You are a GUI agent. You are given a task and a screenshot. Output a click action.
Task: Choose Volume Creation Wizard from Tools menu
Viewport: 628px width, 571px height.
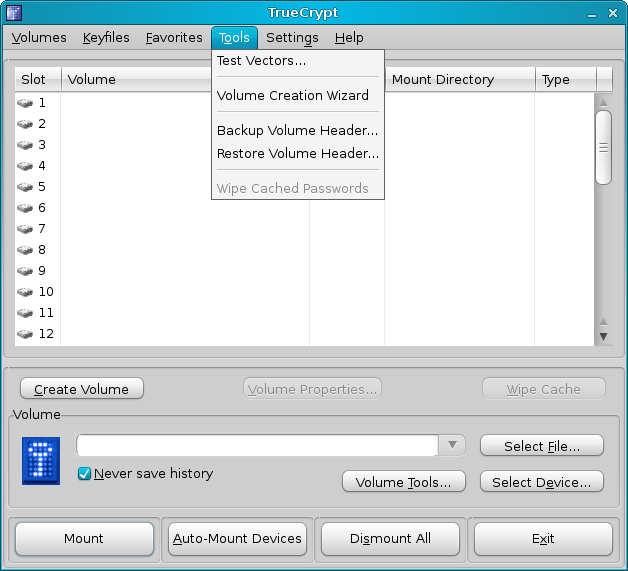tap(293, 96)
